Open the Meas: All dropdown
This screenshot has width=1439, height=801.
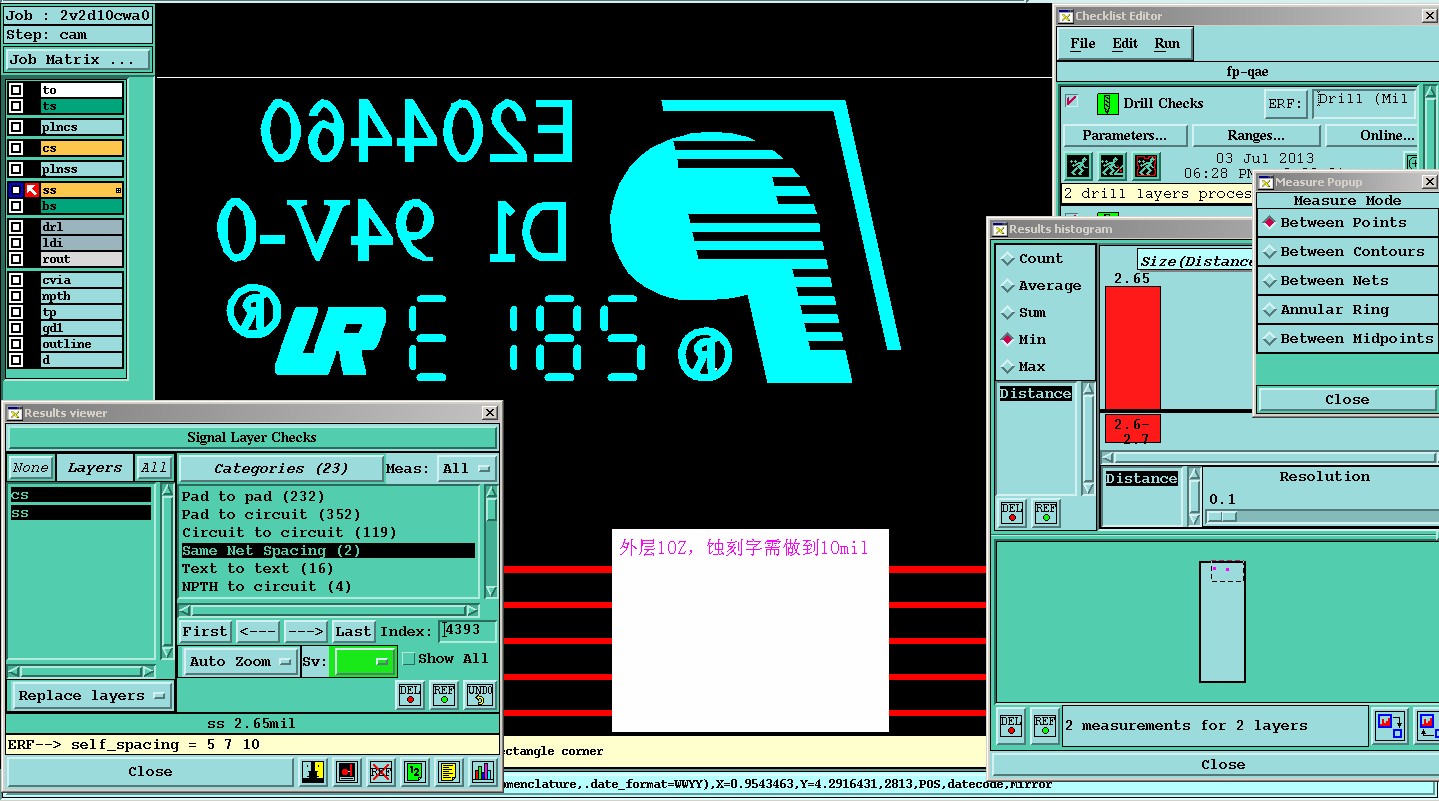click(468, 468)
